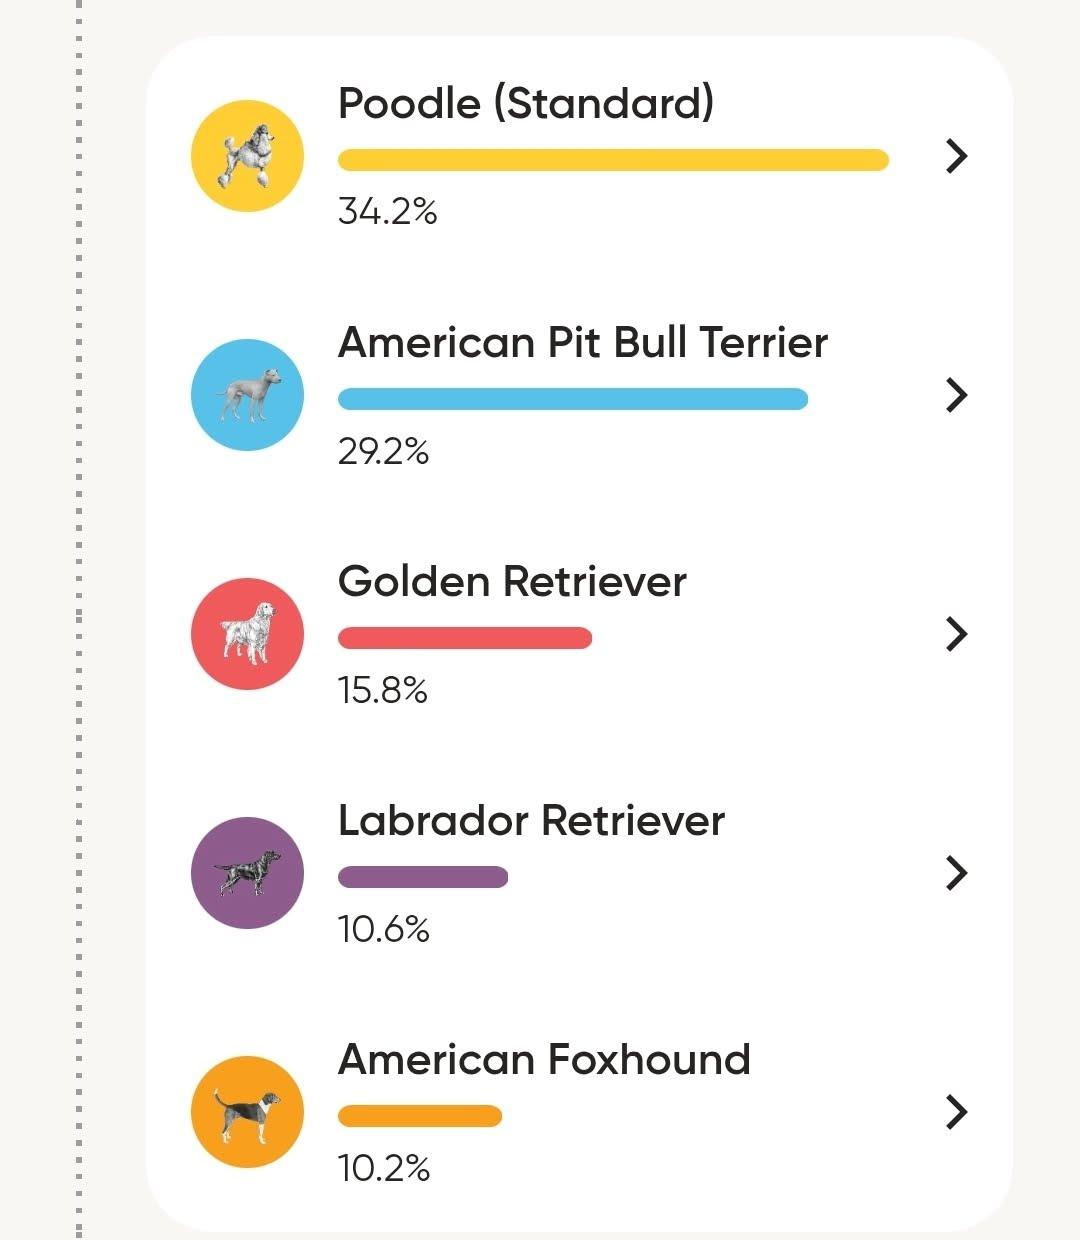This screenshot has height=1240, width=1080.
Task: Tap the orange American Foxhound icon
Action: click(x=247, y=1112)
